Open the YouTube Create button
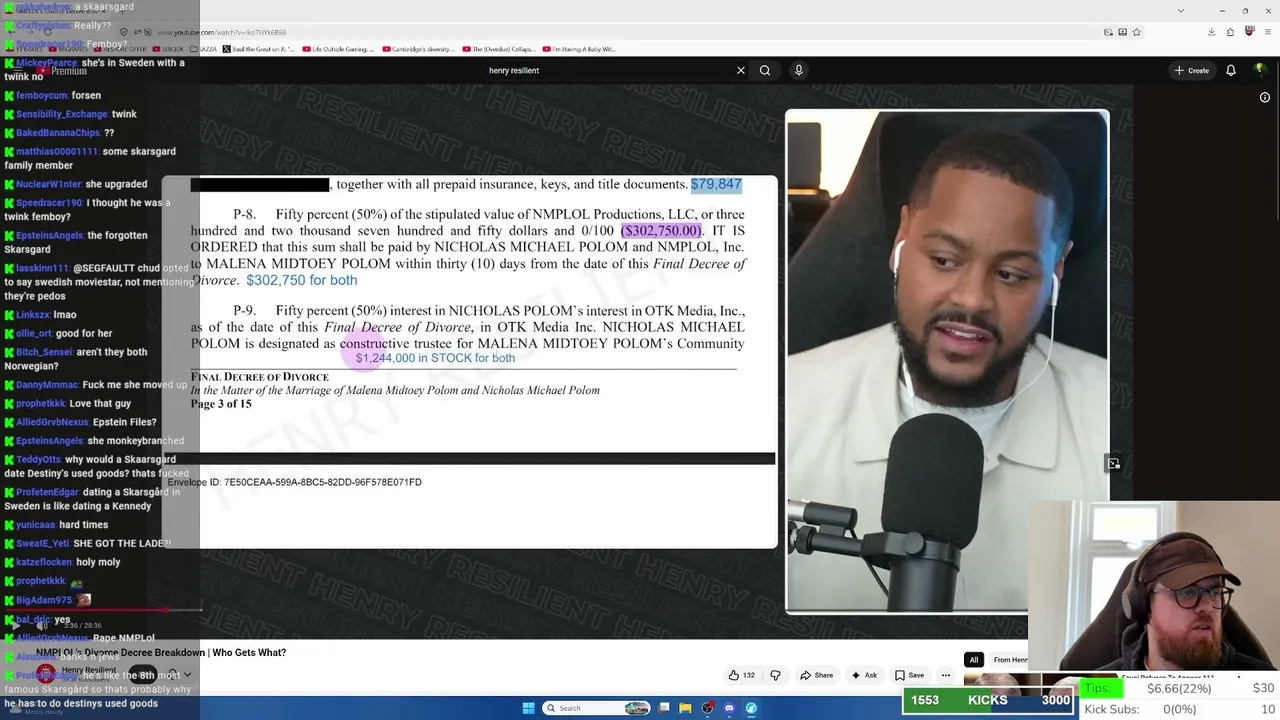Viewport: 1280px width, 720px height. pyautogui.click(x=1192, y=70)
